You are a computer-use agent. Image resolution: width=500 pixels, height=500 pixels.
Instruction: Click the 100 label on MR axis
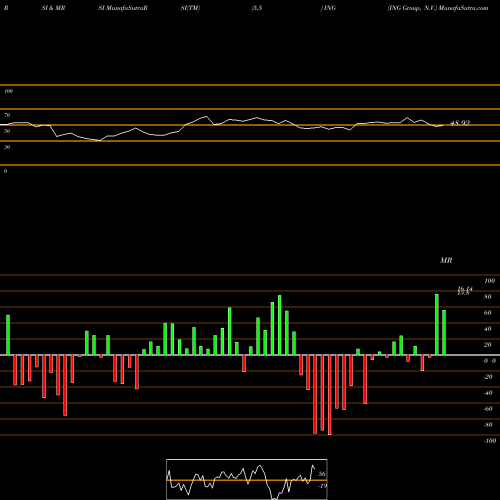click(489, 281)
